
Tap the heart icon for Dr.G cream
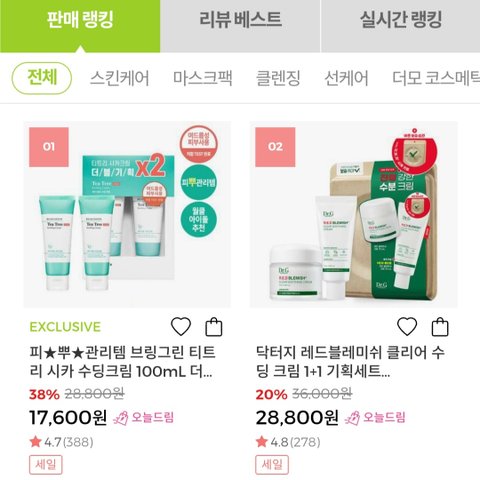pos(407,327)
